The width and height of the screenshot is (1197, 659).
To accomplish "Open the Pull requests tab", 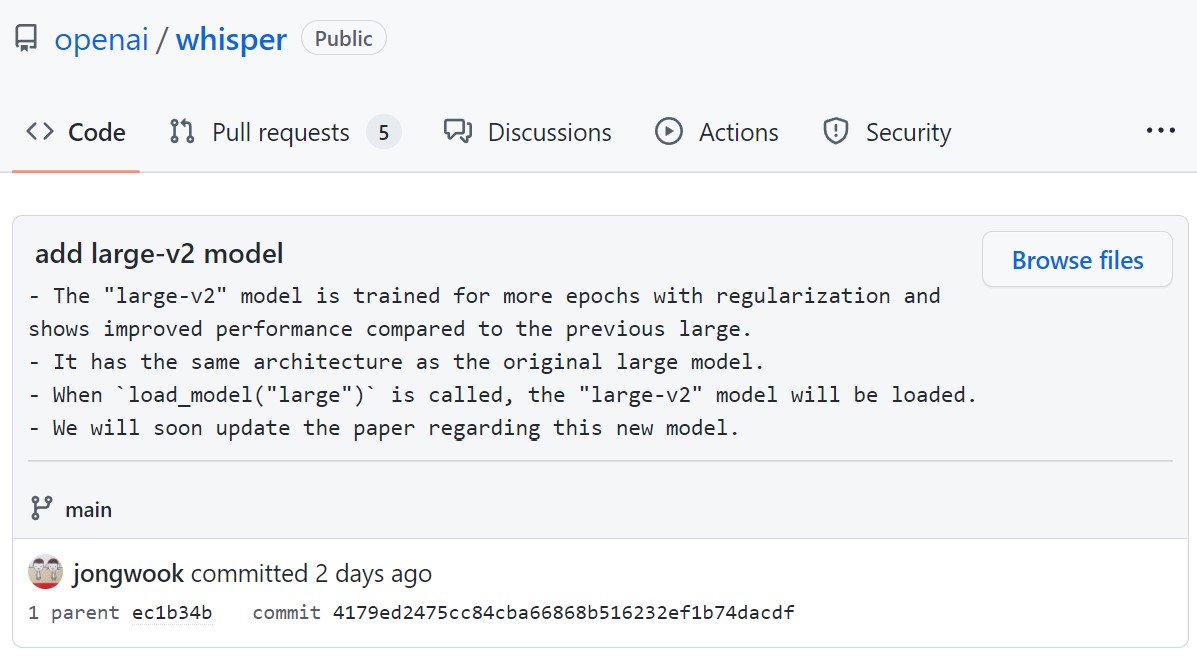I will click(x=285, y=132).
